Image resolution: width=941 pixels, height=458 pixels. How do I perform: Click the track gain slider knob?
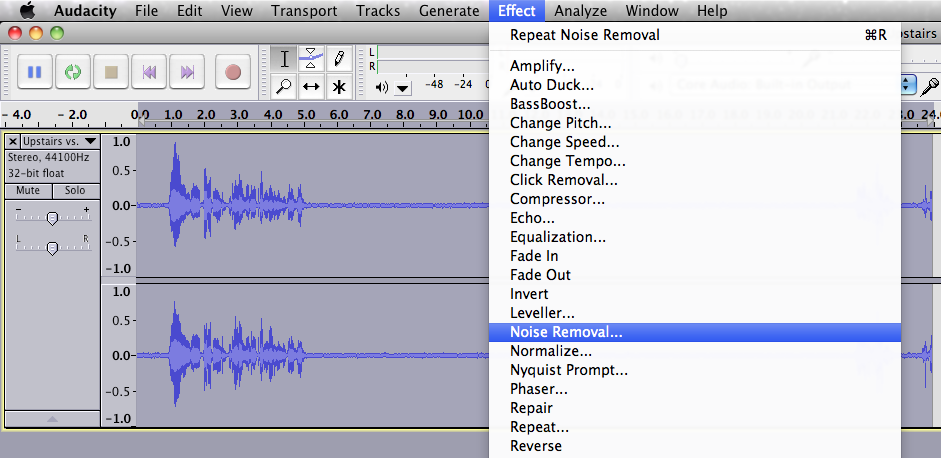click(x=52, y=217)
